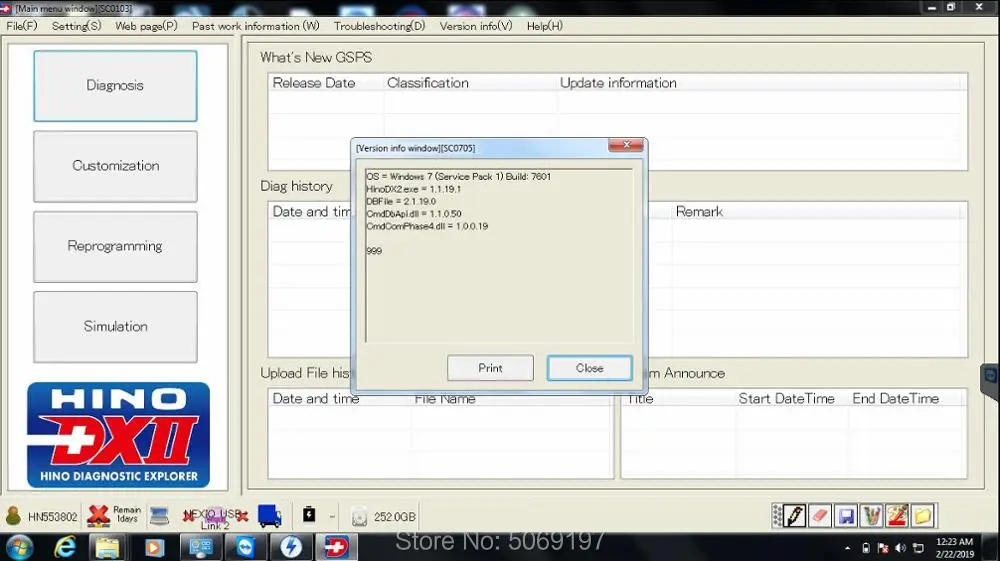Click the user account icon near HN553802
1000x561 pixels.
[13, 516]
